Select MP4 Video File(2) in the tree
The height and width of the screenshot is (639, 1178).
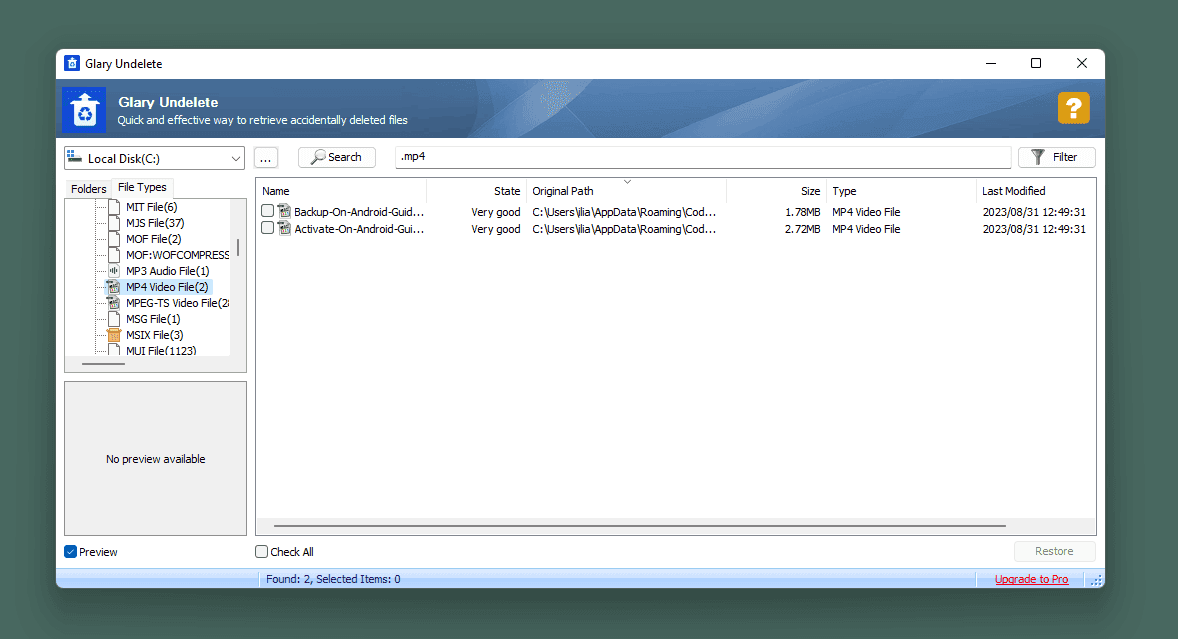pos(167,287)
